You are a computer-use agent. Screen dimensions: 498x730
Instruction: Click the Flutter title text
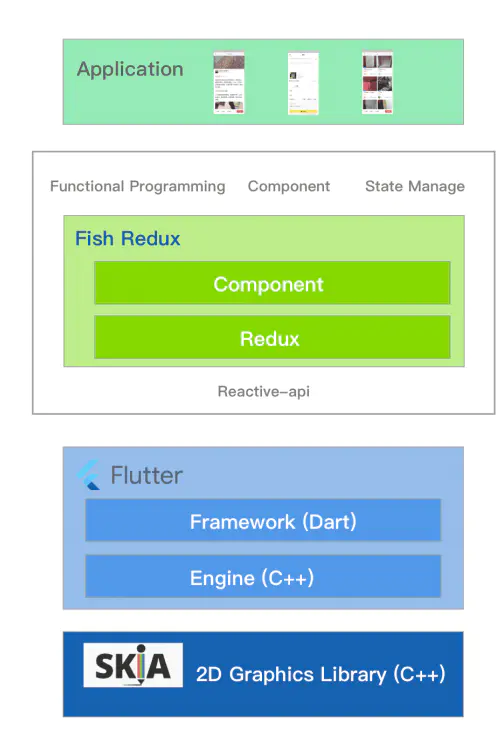pyautogui.click(x=147, y=475)
